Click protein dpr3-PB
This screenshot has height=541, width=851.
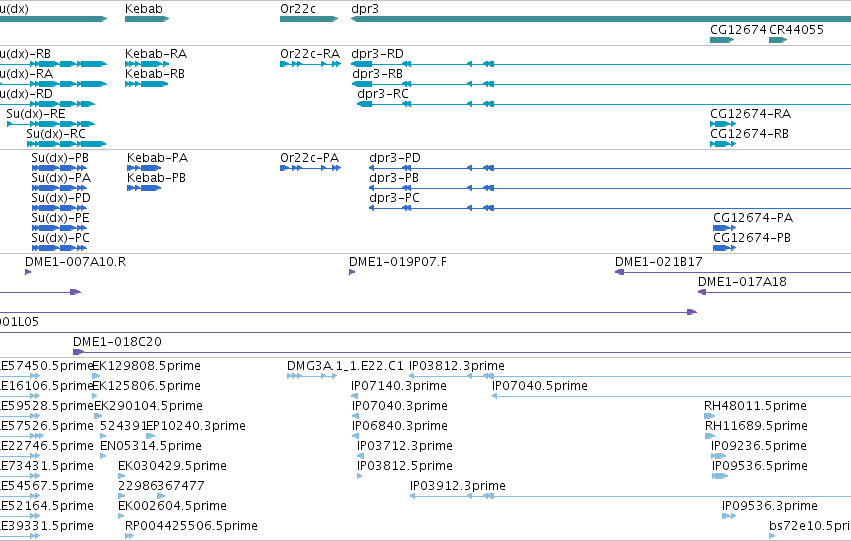pyautogui.click(x=394, y=179)
